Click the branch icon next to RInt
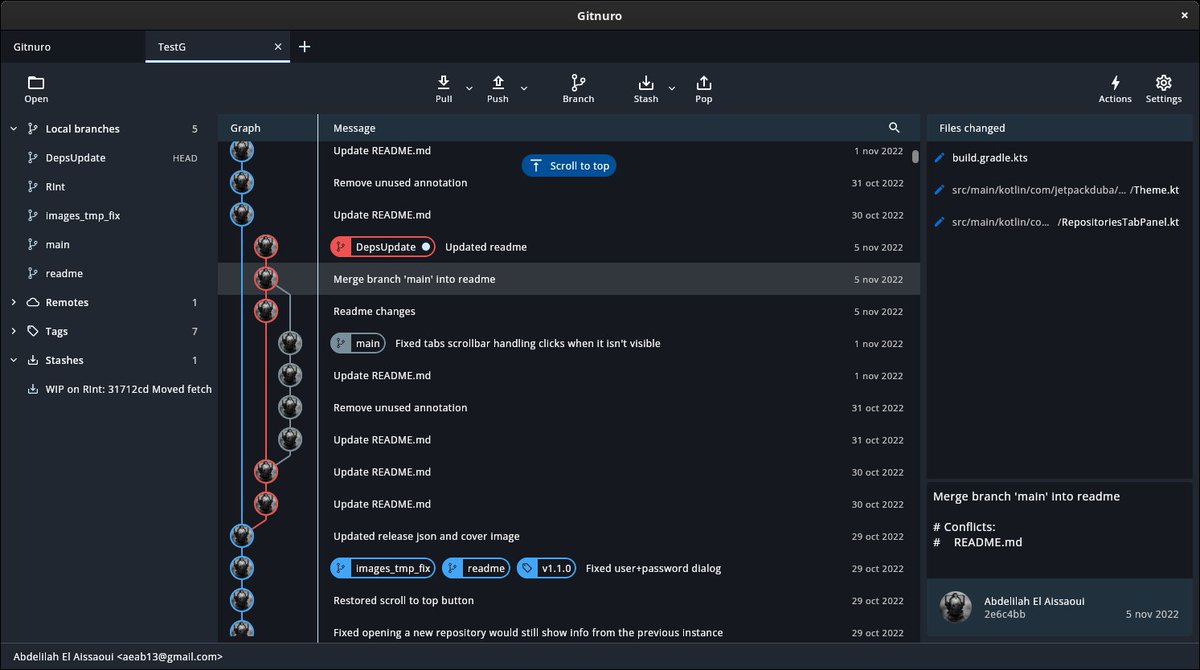This screenshot has width=1200, height=670. click(33, 187)
